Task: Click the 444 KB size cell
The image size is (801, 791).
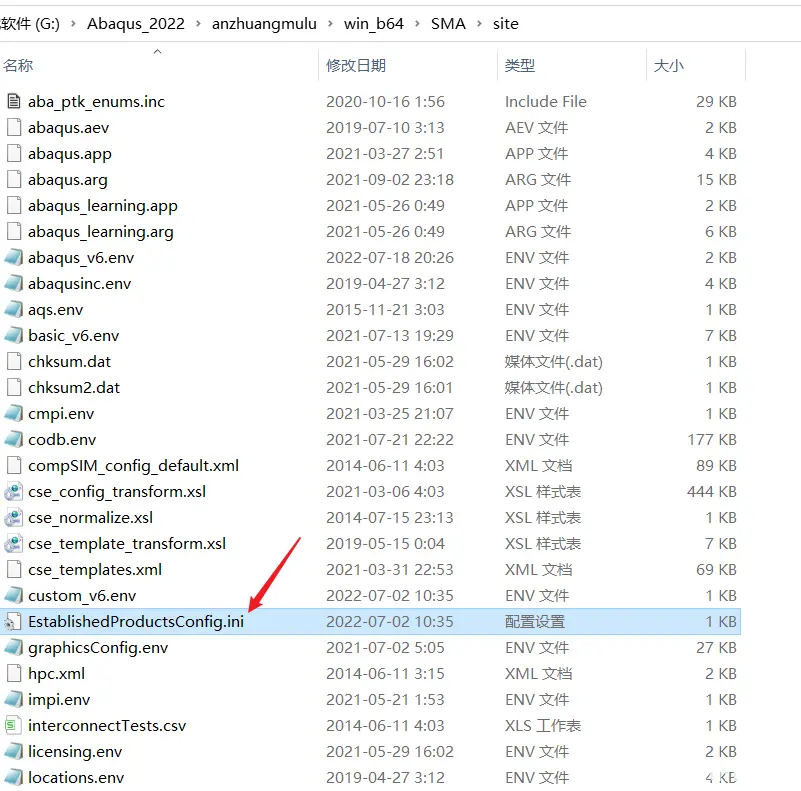Action: click(x=712, y=492)
